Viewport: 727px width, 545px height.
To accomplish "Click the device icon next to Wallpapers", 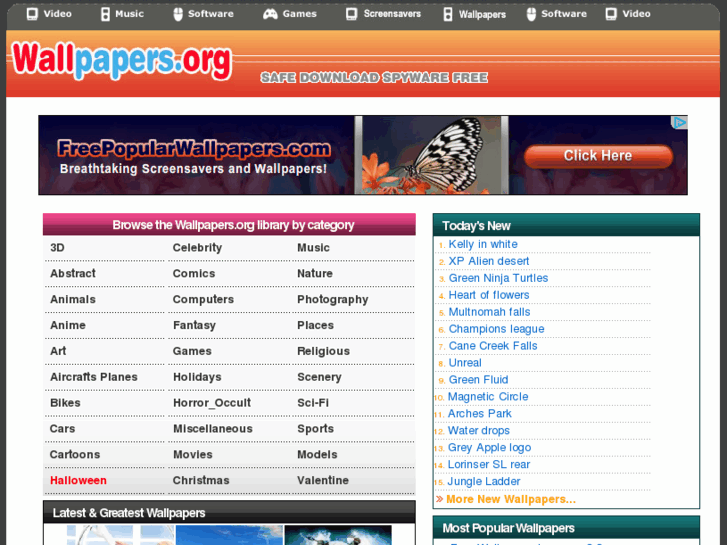I will click(x=448, y=14).
